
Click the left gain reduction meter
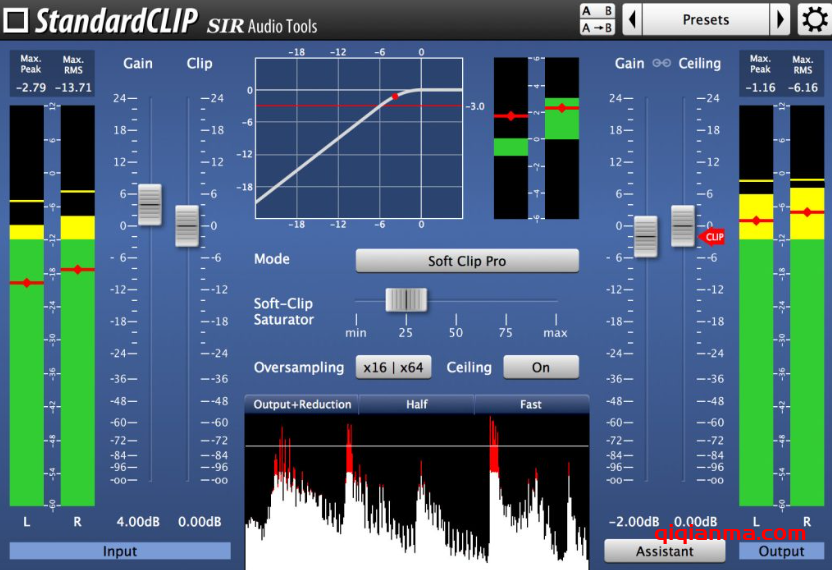[510, 138]
